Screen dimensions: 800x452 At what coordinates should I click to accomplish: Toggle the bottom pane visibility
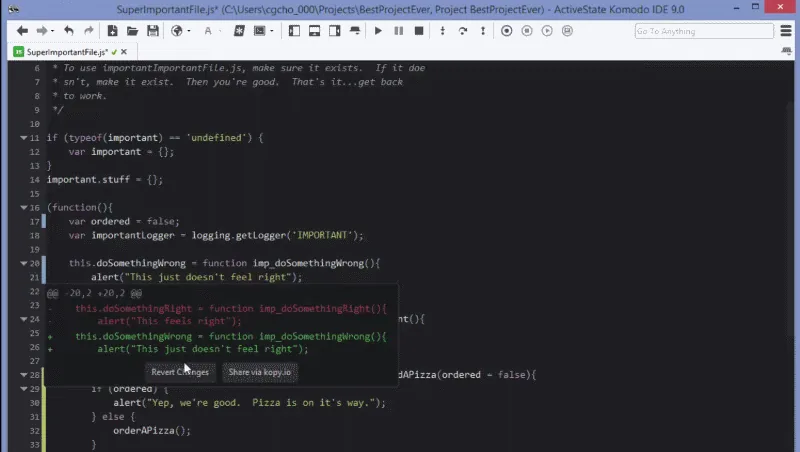314,31
